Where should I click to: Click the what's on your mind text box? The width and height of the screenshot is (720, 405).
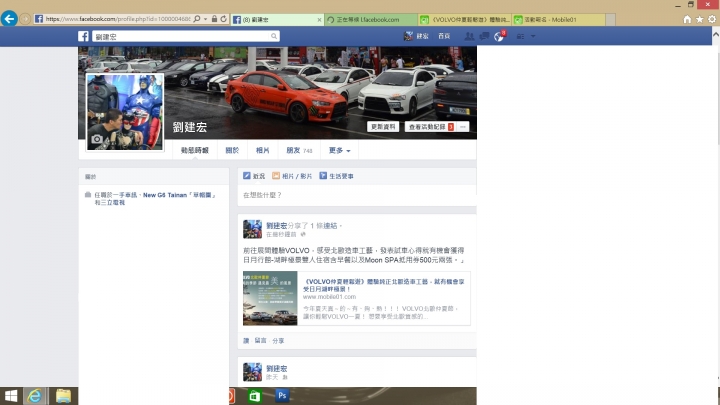coord(357,195)
